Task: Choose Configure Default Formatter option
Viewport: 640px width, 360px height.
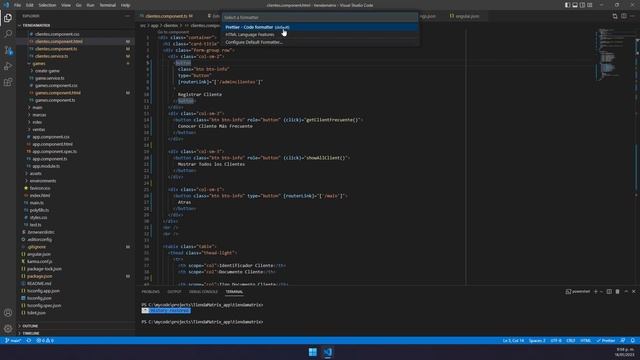Action: [320, 42]
